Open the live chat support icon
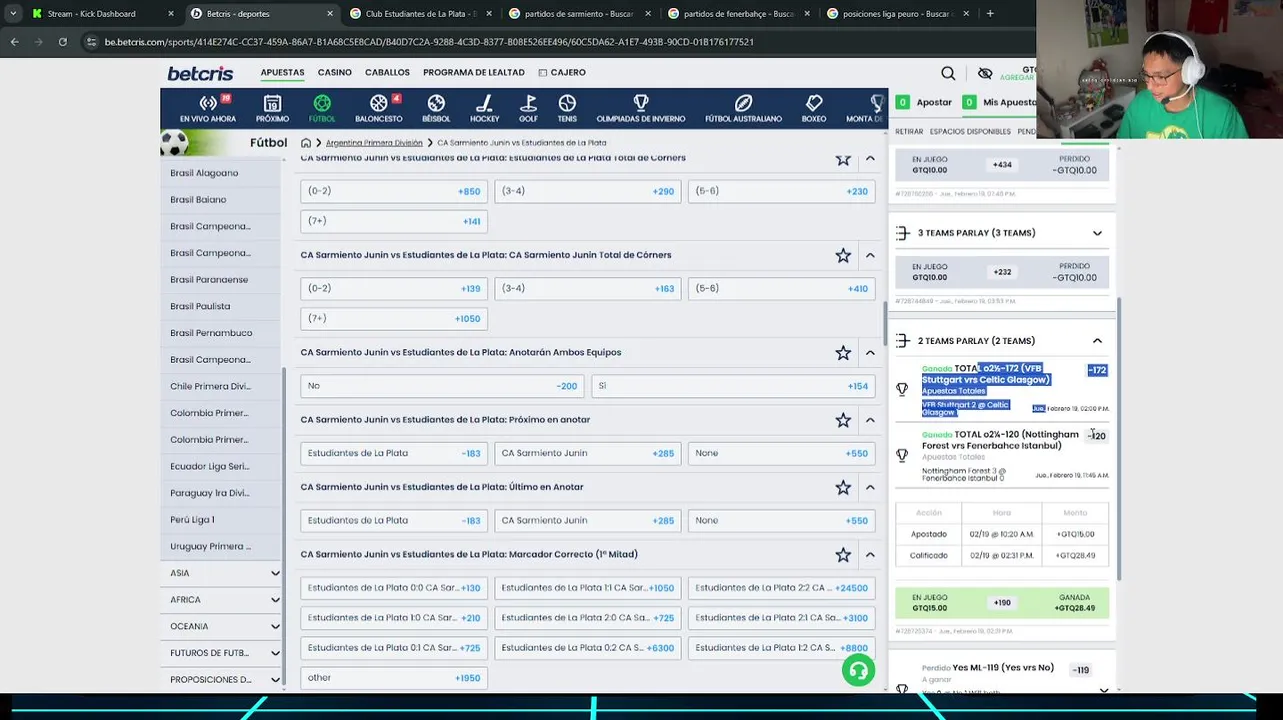This screenshot has width=1283, height=720. 858,671
